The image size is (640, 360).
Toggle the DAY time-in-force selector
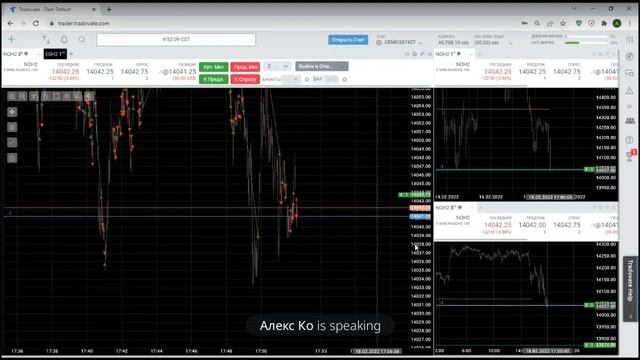325,79
